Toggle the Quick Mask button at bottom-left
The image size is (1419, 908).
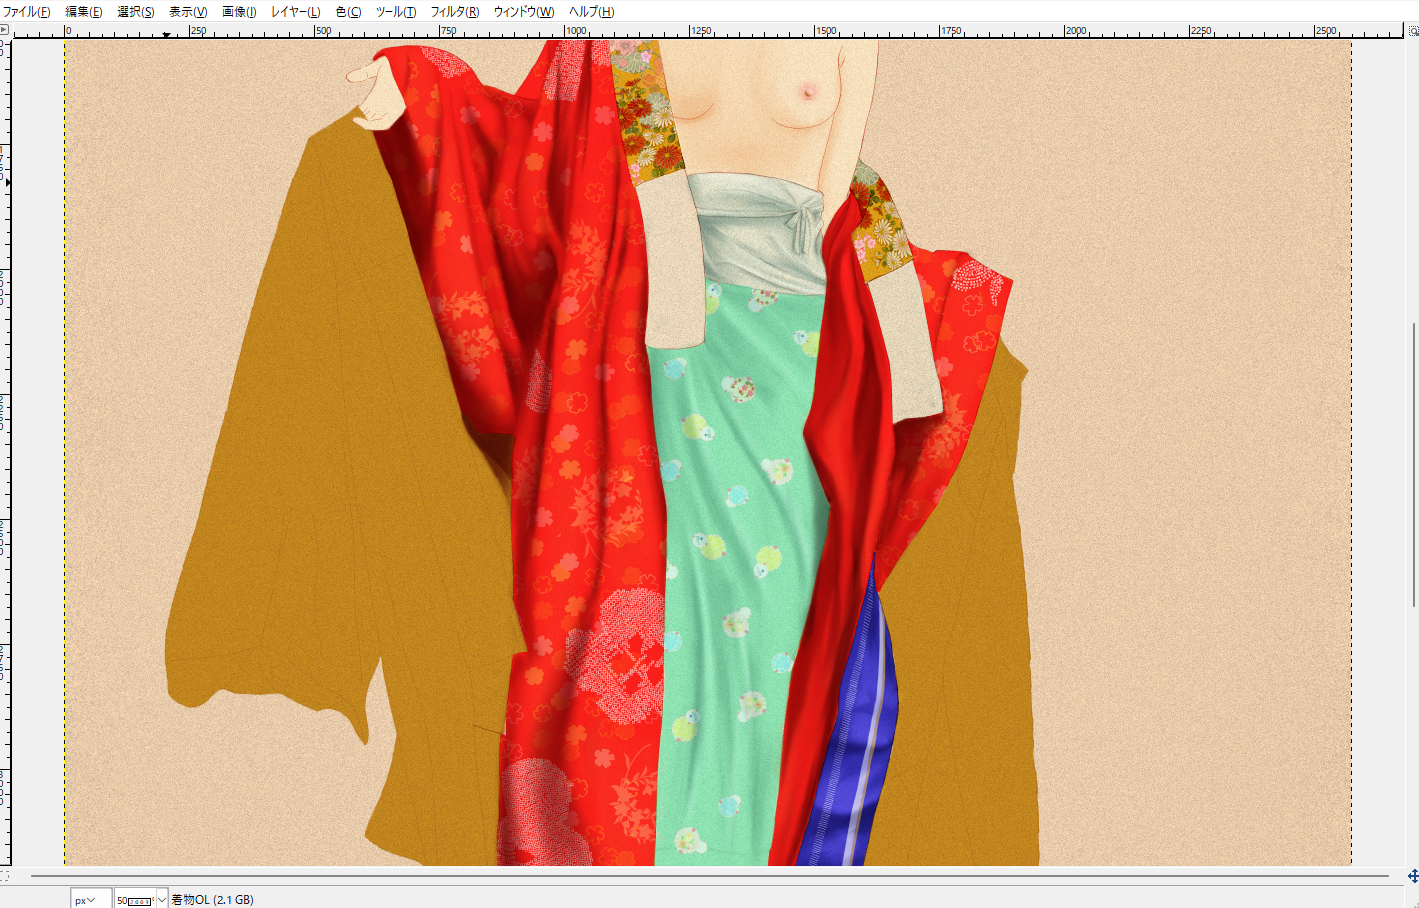point(4,875)
